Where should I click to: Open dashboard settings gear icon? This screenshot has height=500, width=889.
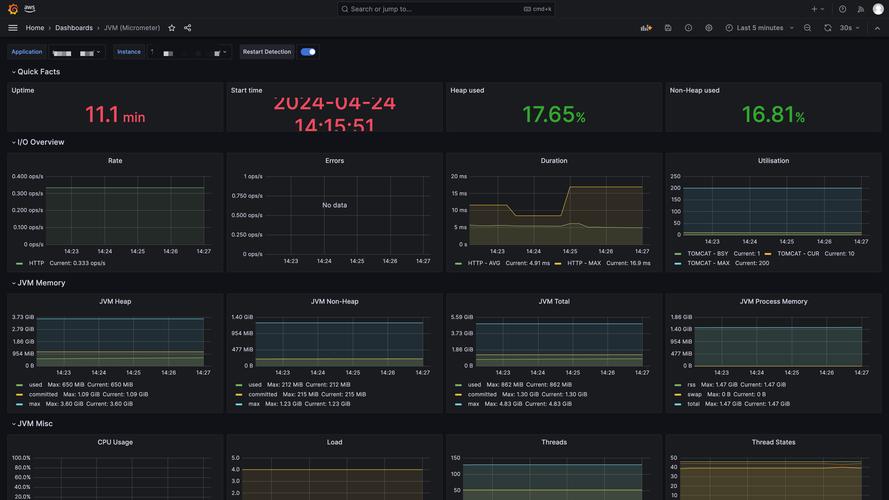click(x=709, y=28)
